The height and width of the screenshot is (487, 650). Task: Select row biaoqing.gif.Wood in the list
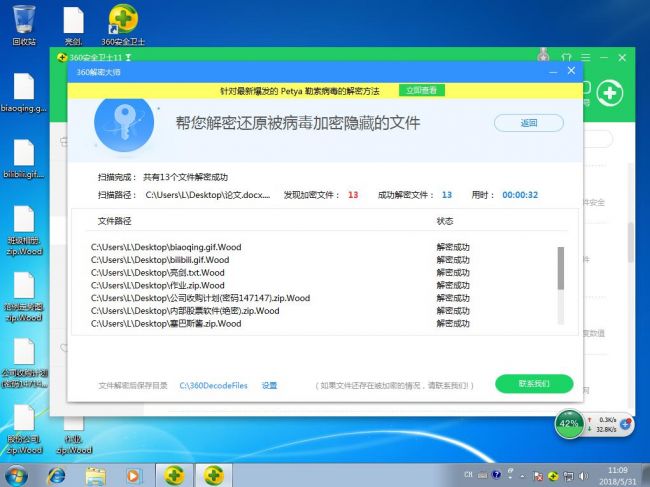pyautogui.click(x=280, y=247)
